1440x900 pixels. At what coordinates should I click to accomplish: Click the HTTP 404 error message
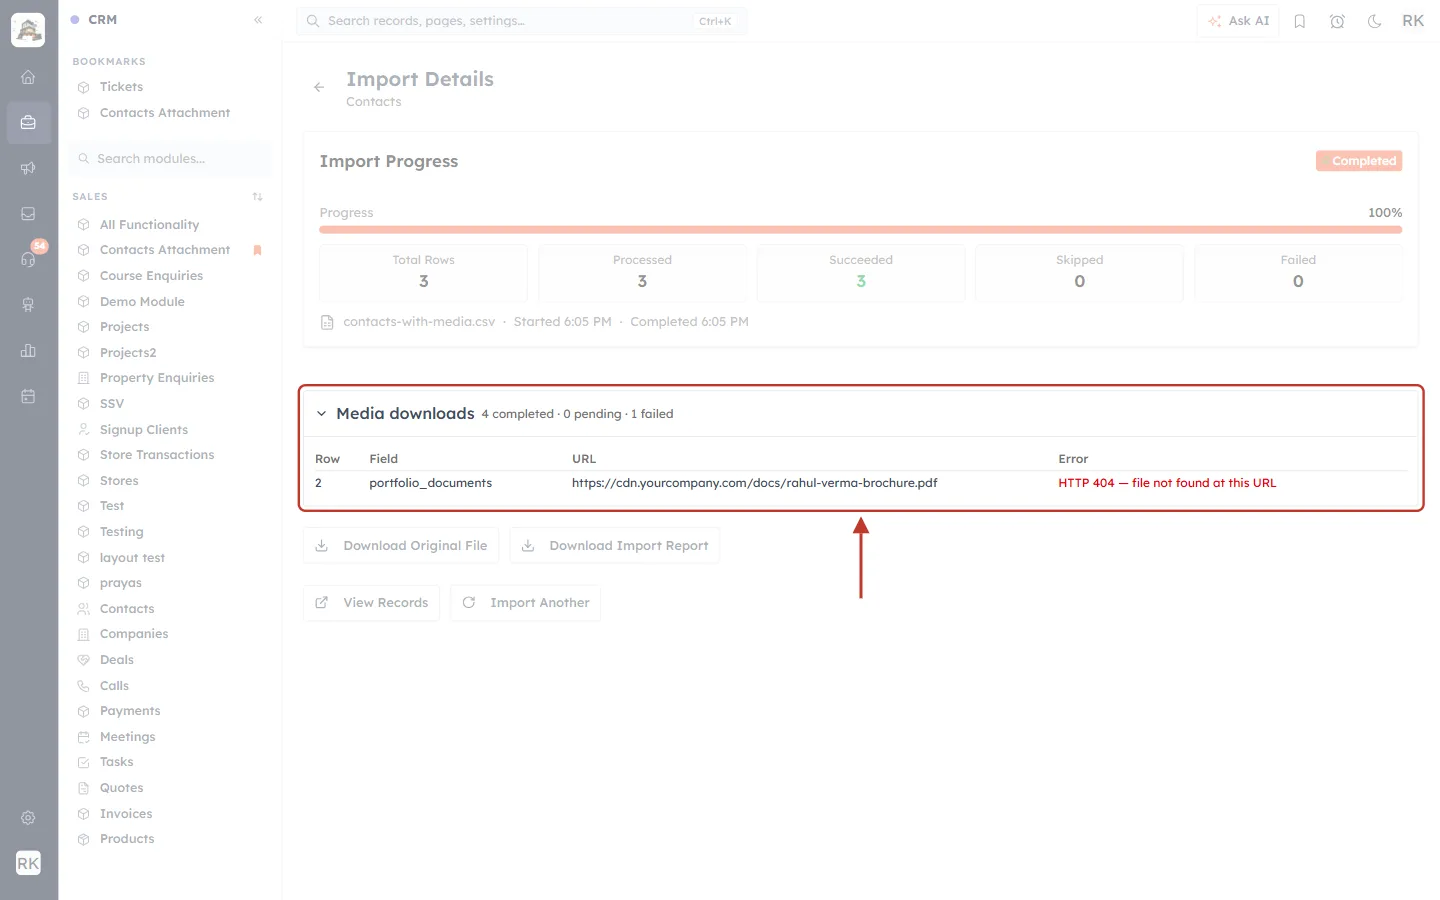tap(1167, 483)
